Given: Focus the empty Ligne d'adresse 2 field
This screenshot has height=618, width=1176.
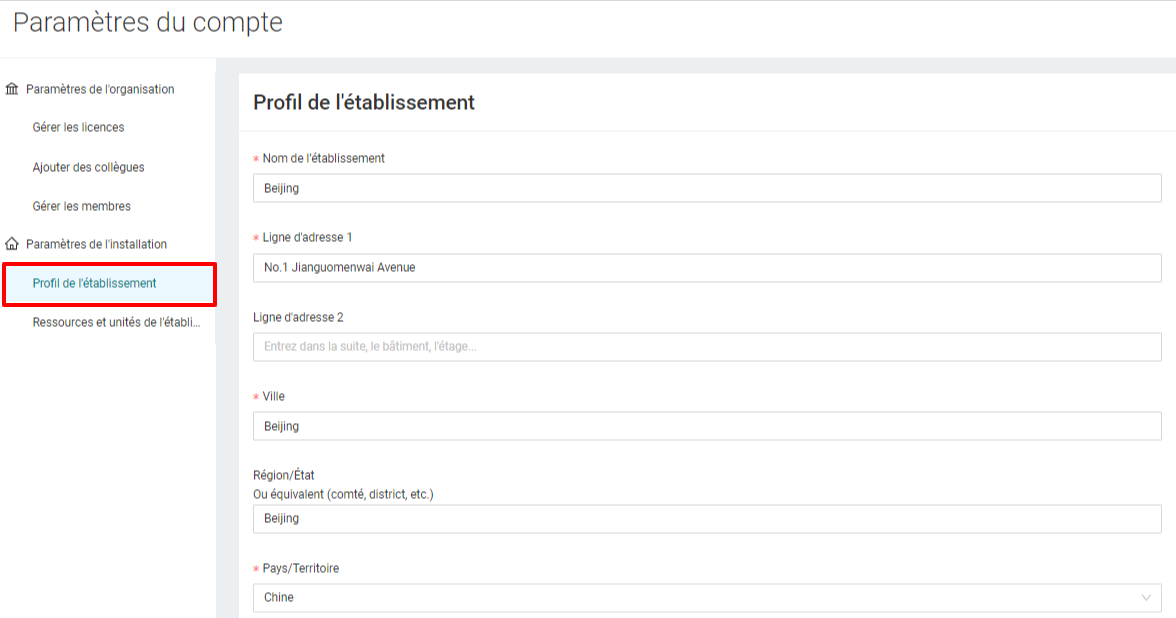Looking at the screenshot, I should pos(707,346).
